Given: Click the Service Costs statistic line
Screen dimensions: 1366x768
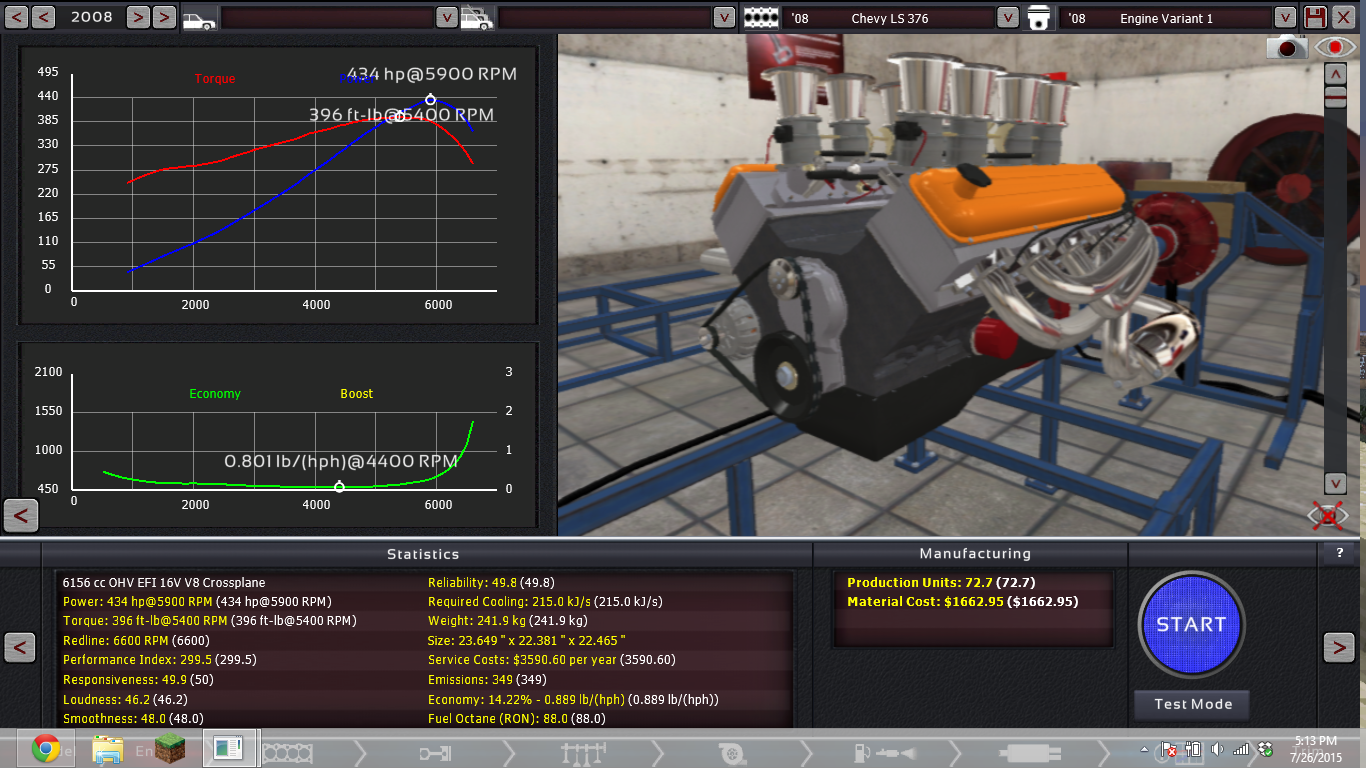Looking at the screenshot, I should (552, 660).
